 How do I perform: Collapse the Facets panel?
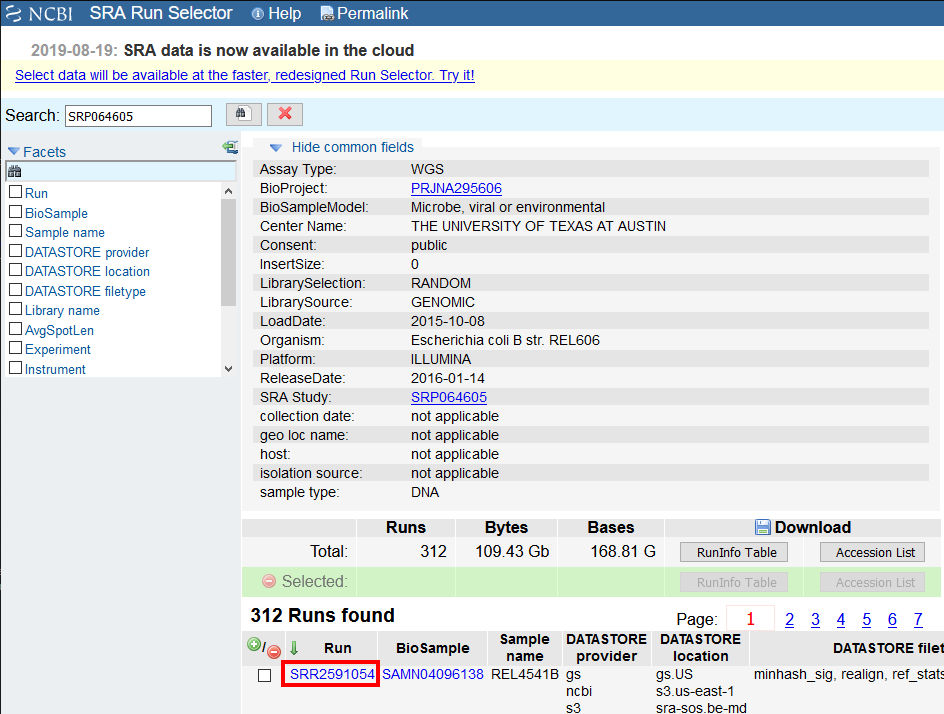14,149
